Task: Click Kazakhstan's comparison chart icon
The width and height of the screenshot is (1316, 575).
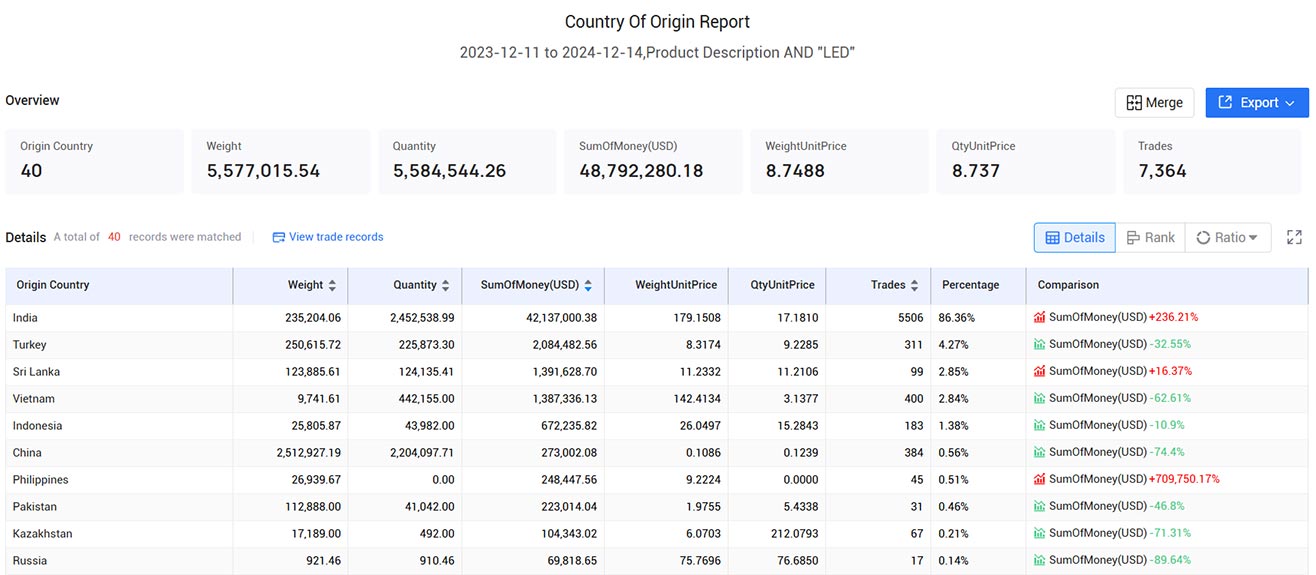Action: [1040, 533]
